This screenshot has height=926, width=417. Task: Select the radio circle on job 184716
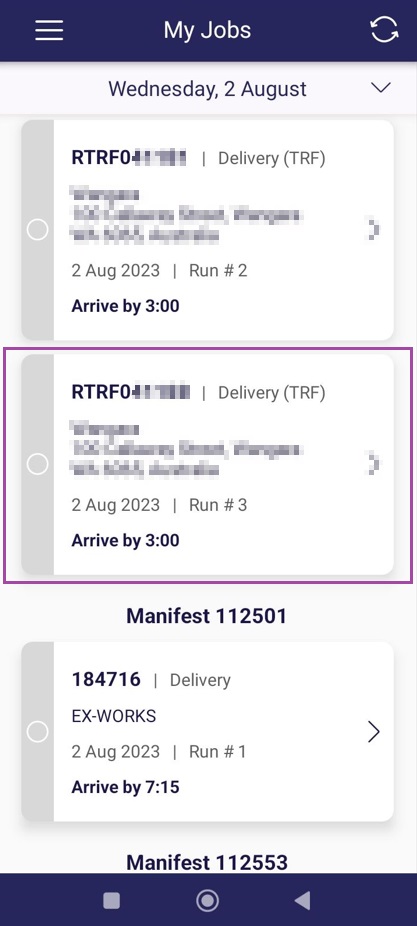click(38, 732)
